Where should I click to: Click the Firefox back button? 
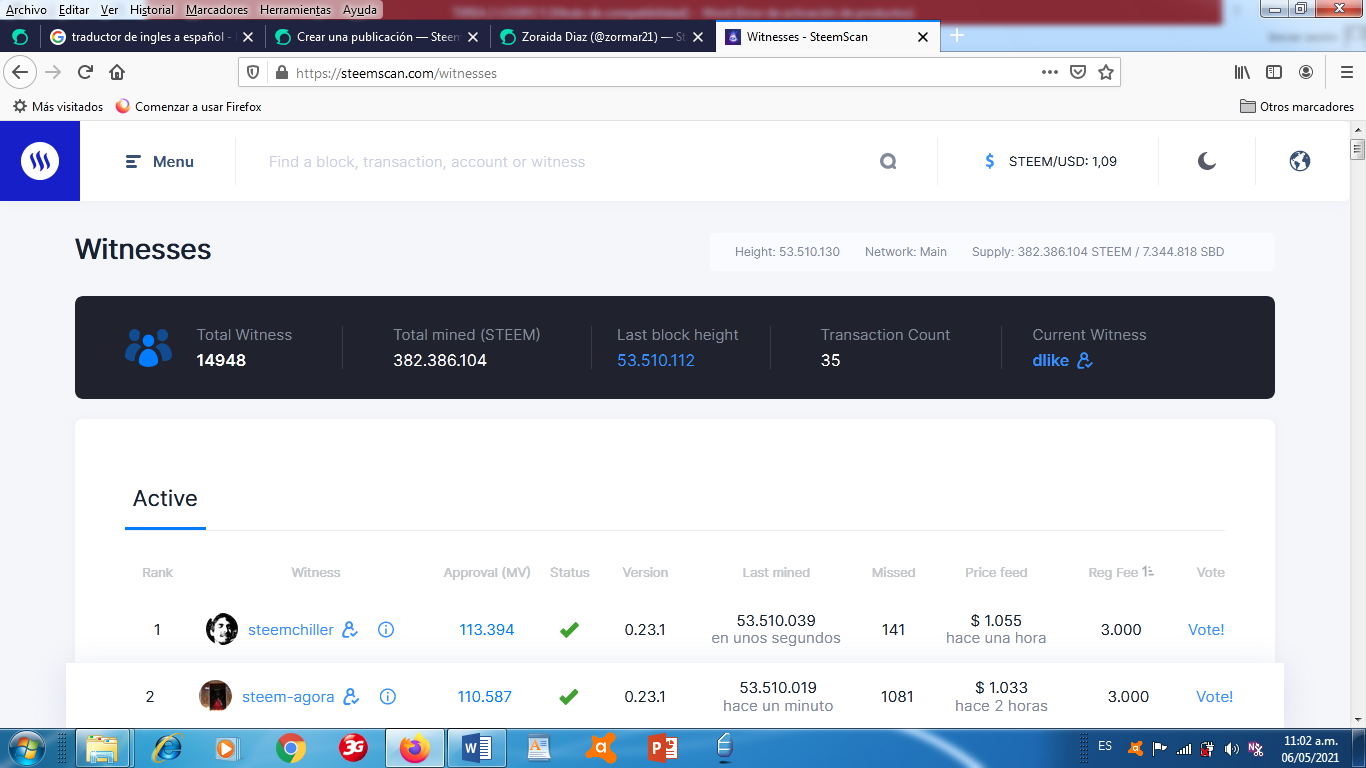[21, 72]
